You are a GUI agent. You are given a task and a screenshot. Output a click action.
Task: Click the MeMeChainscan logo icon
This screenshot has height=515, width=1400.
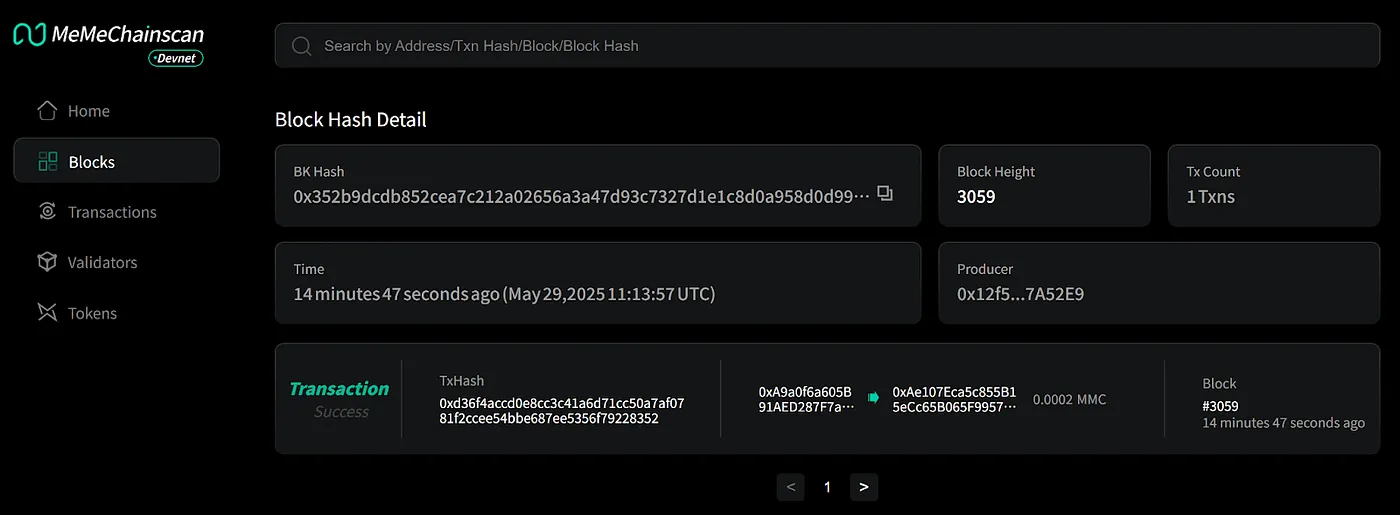point(28,34)
